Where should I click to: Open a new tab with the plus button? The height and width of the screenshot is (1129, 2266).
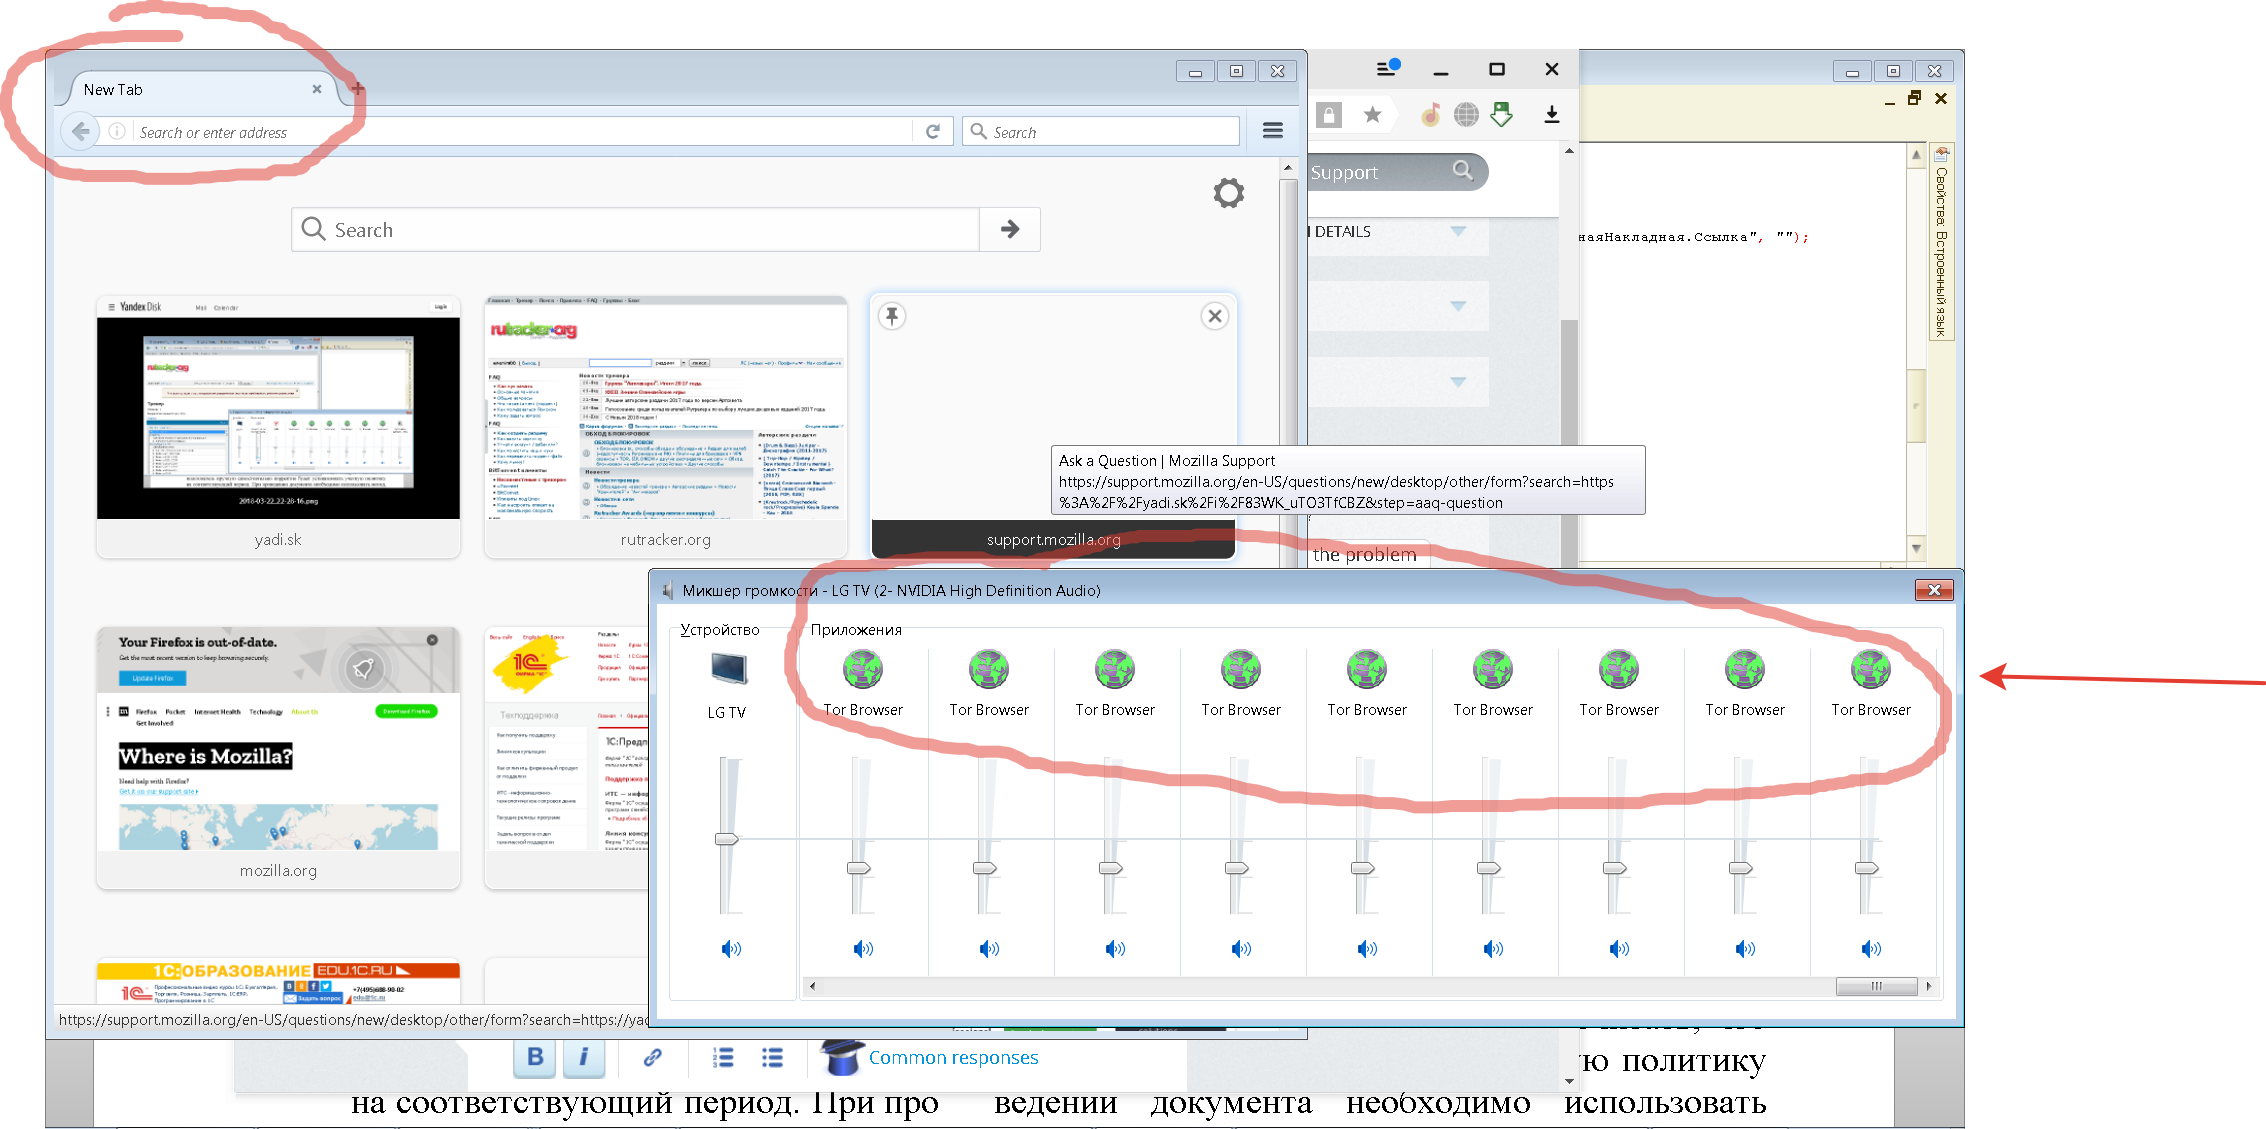pos(357,89)
